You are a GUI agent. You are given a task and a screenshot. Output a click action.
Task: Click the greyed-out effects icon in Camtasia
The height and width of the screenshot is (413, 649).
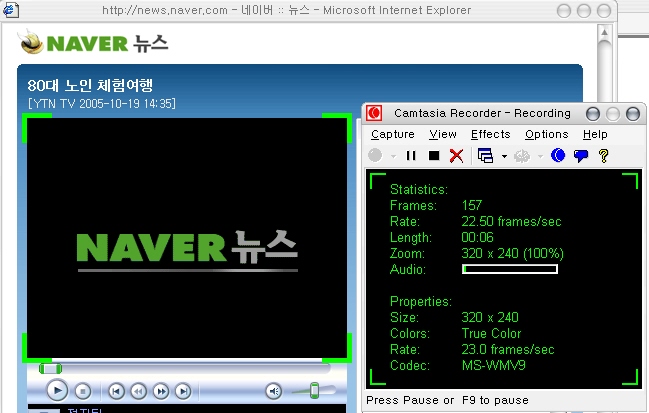pos(522,156)
